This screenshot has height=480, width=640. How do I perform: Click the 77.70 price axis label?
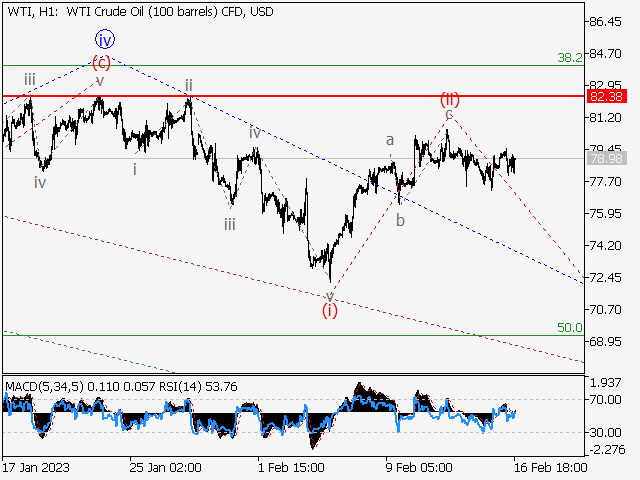606,182
